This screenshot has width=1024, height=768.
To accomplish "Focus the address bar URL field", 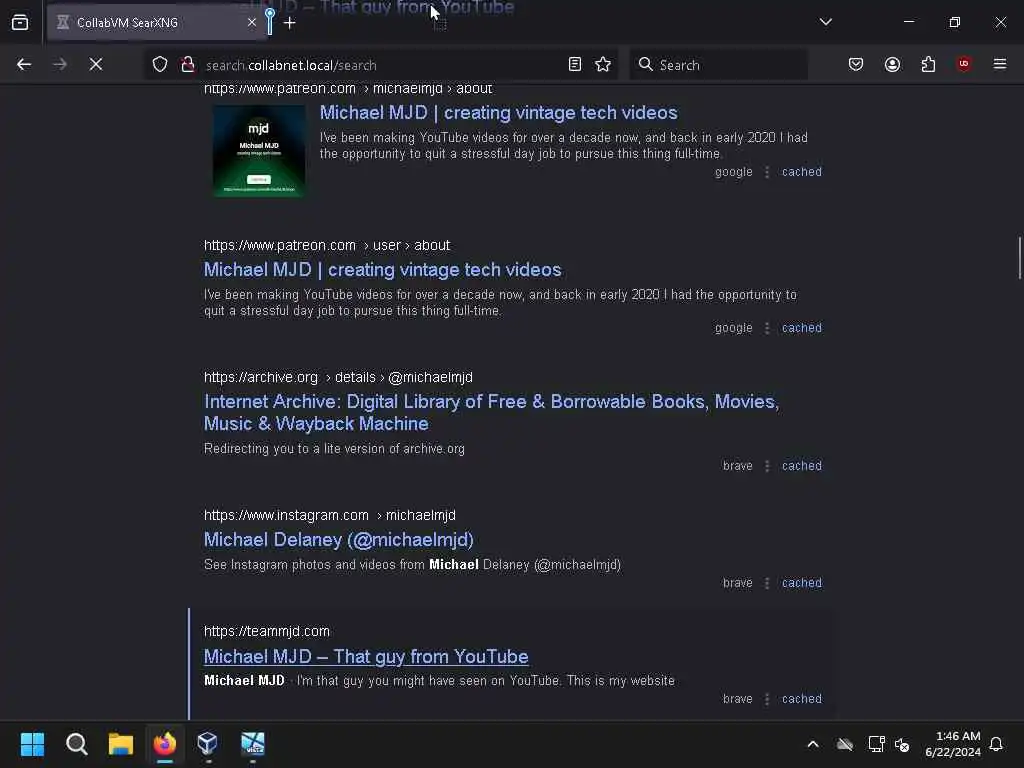I will coord(382,65).
